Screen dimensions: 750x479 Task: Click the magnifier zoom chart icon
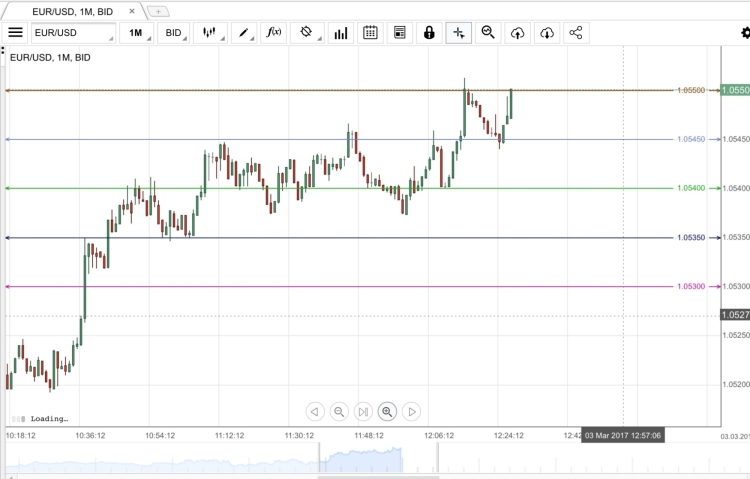click(x=488, y=33)
